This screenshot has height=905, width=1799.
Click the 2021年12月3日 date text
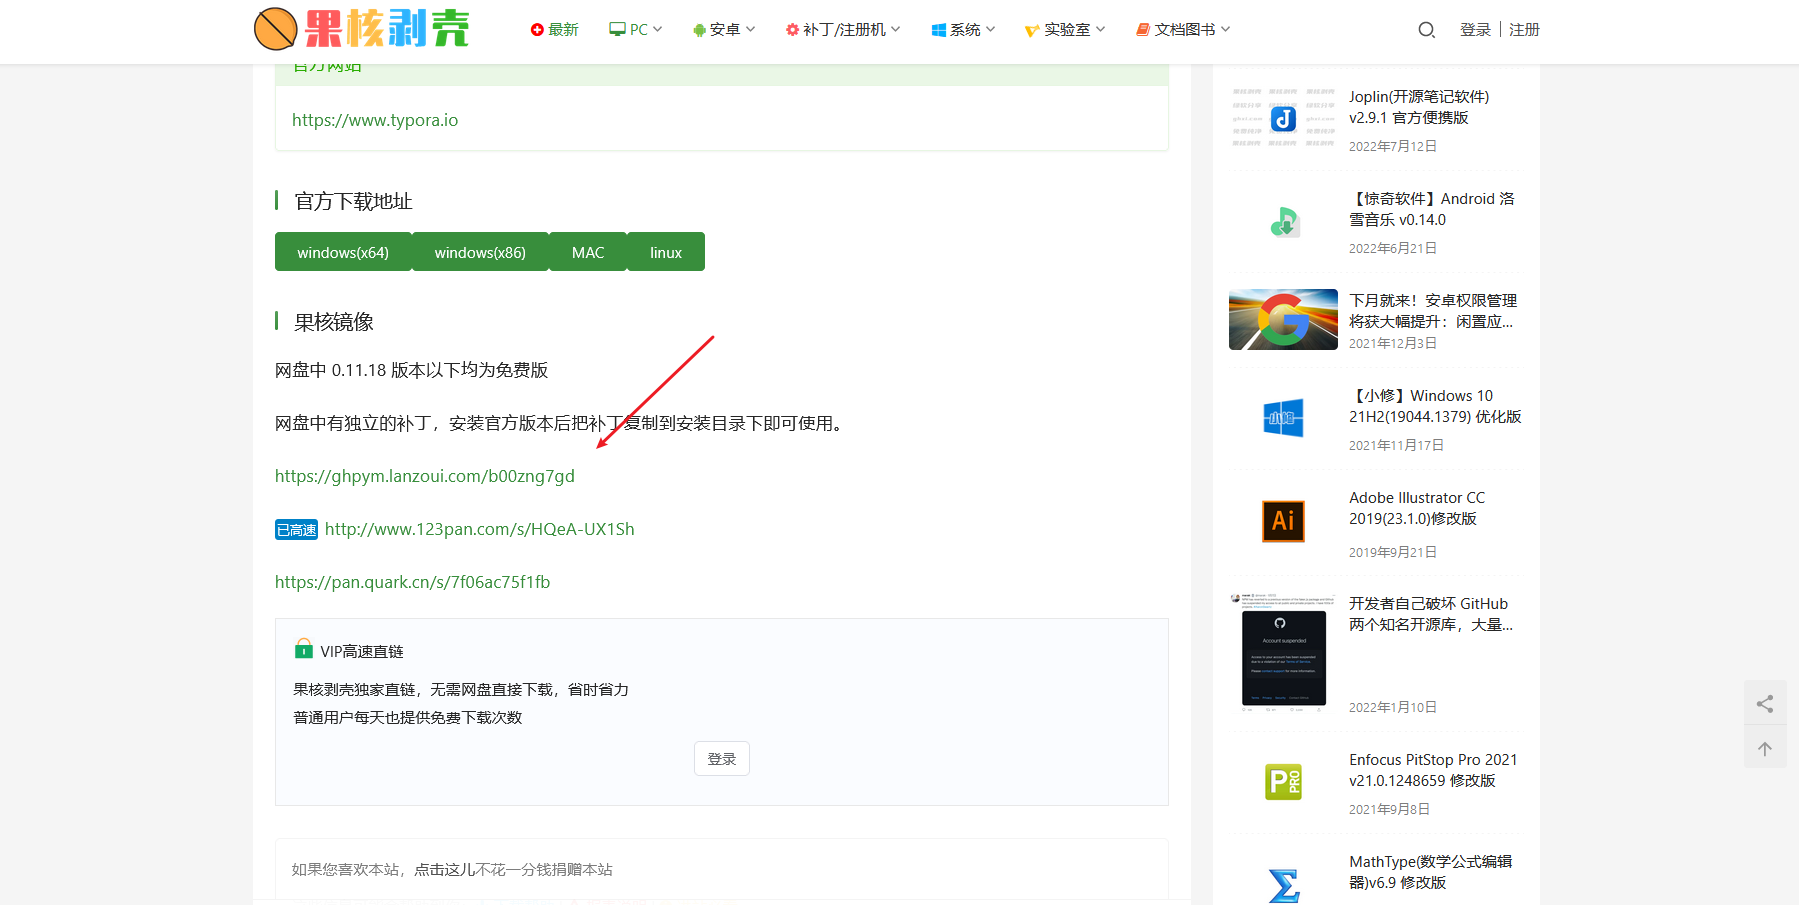[x=1393, y=343]
